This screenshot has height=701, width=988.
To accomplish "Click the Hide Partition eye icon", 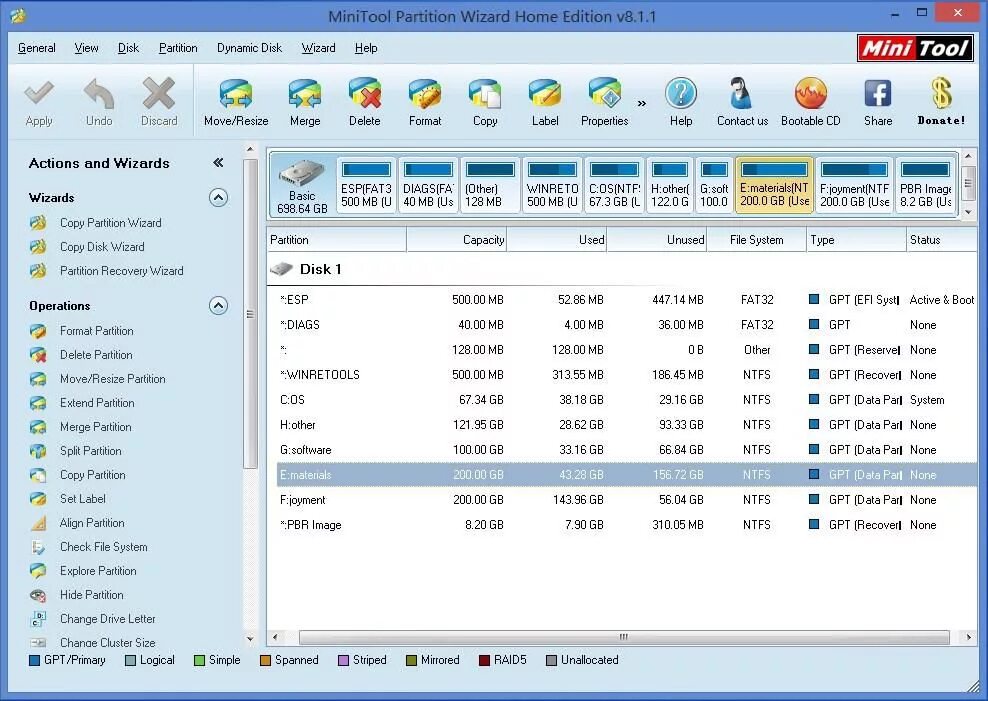I will (x=38, y=595).
